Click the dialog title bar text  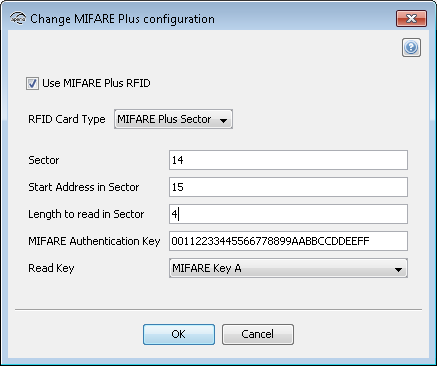[x=122, y=19]
